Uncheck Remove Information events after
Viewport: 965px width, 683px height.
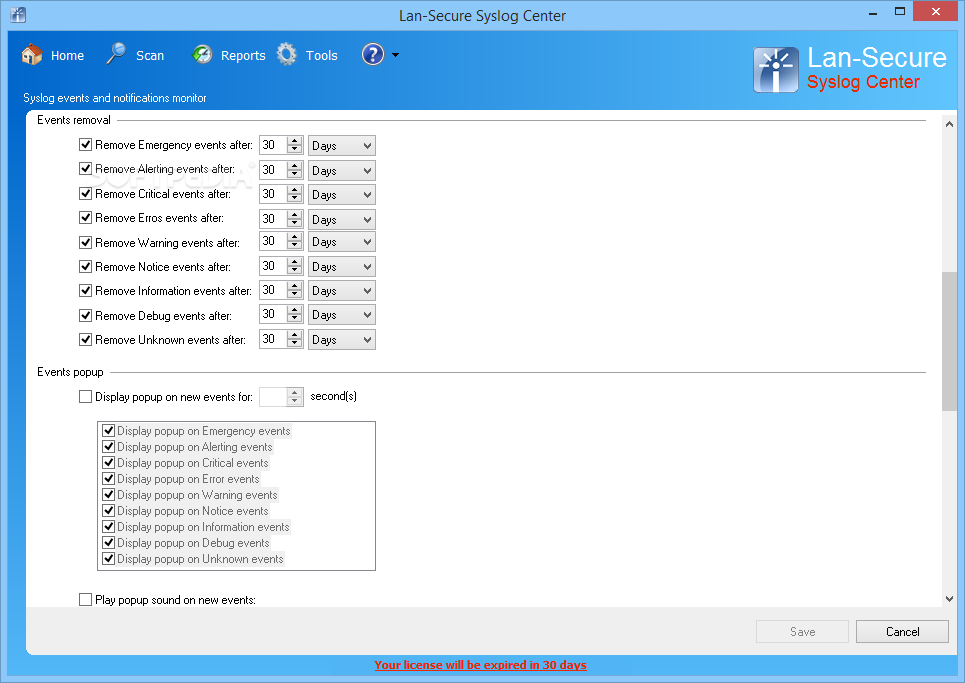86,290
